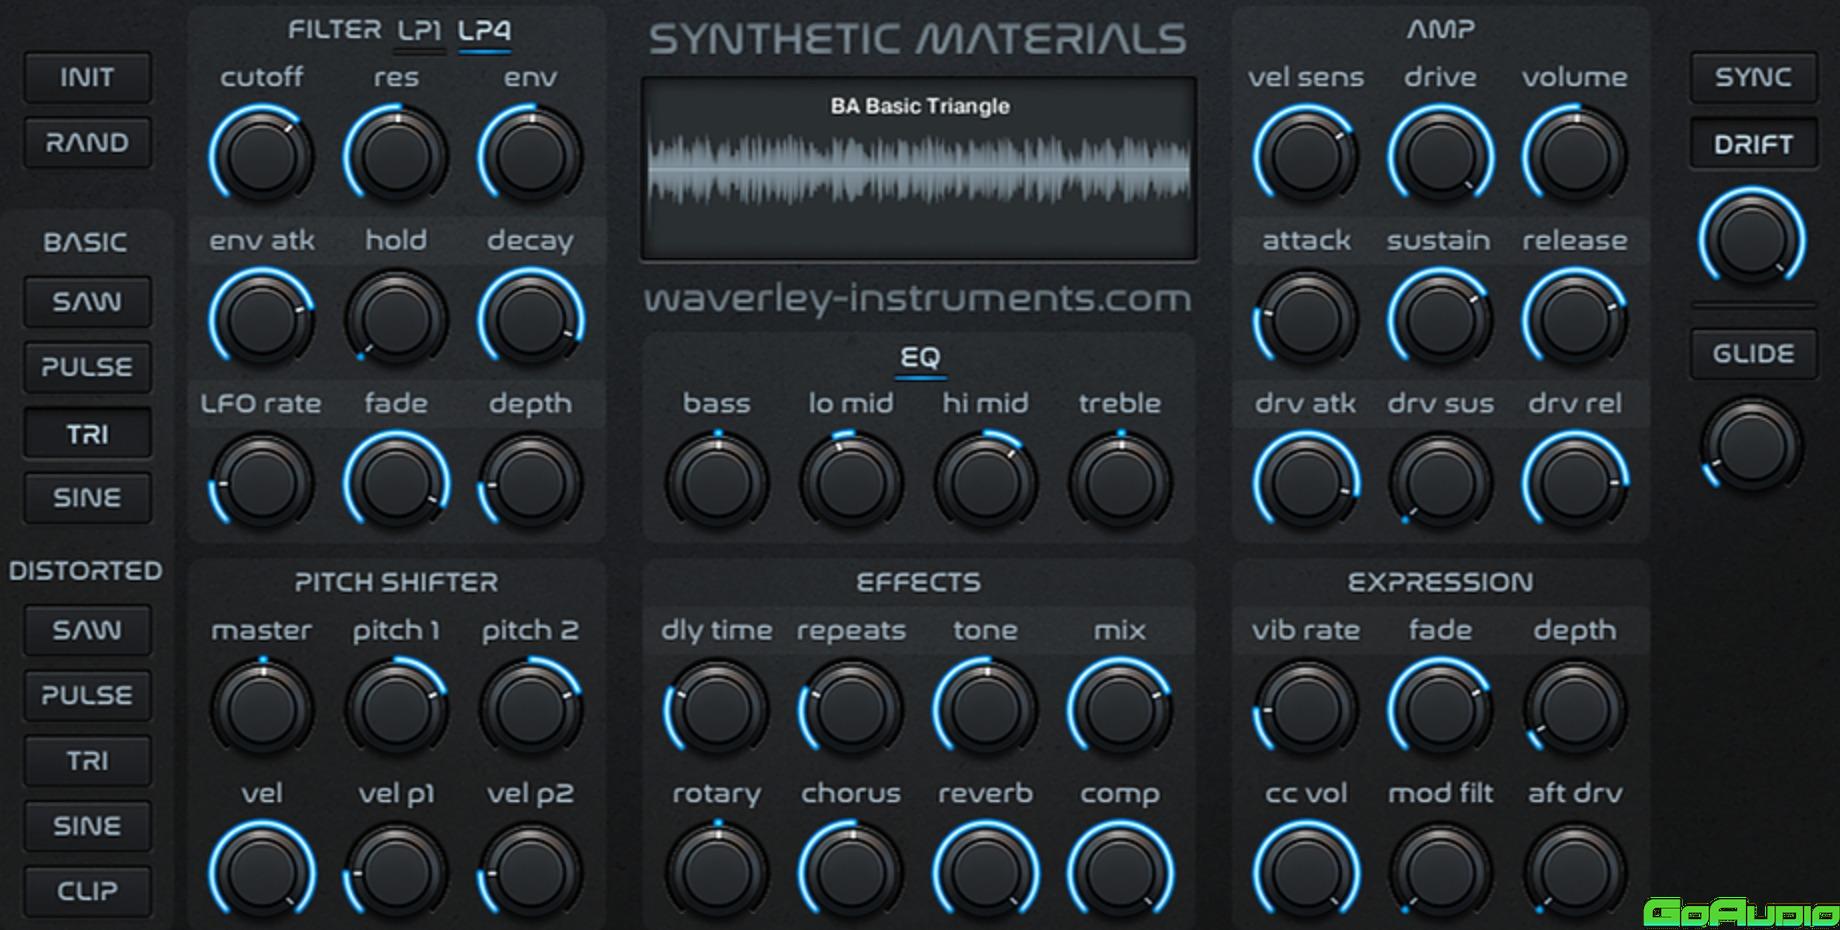Click the delay tone knob

pyautogui.click(x=985, y=708)
